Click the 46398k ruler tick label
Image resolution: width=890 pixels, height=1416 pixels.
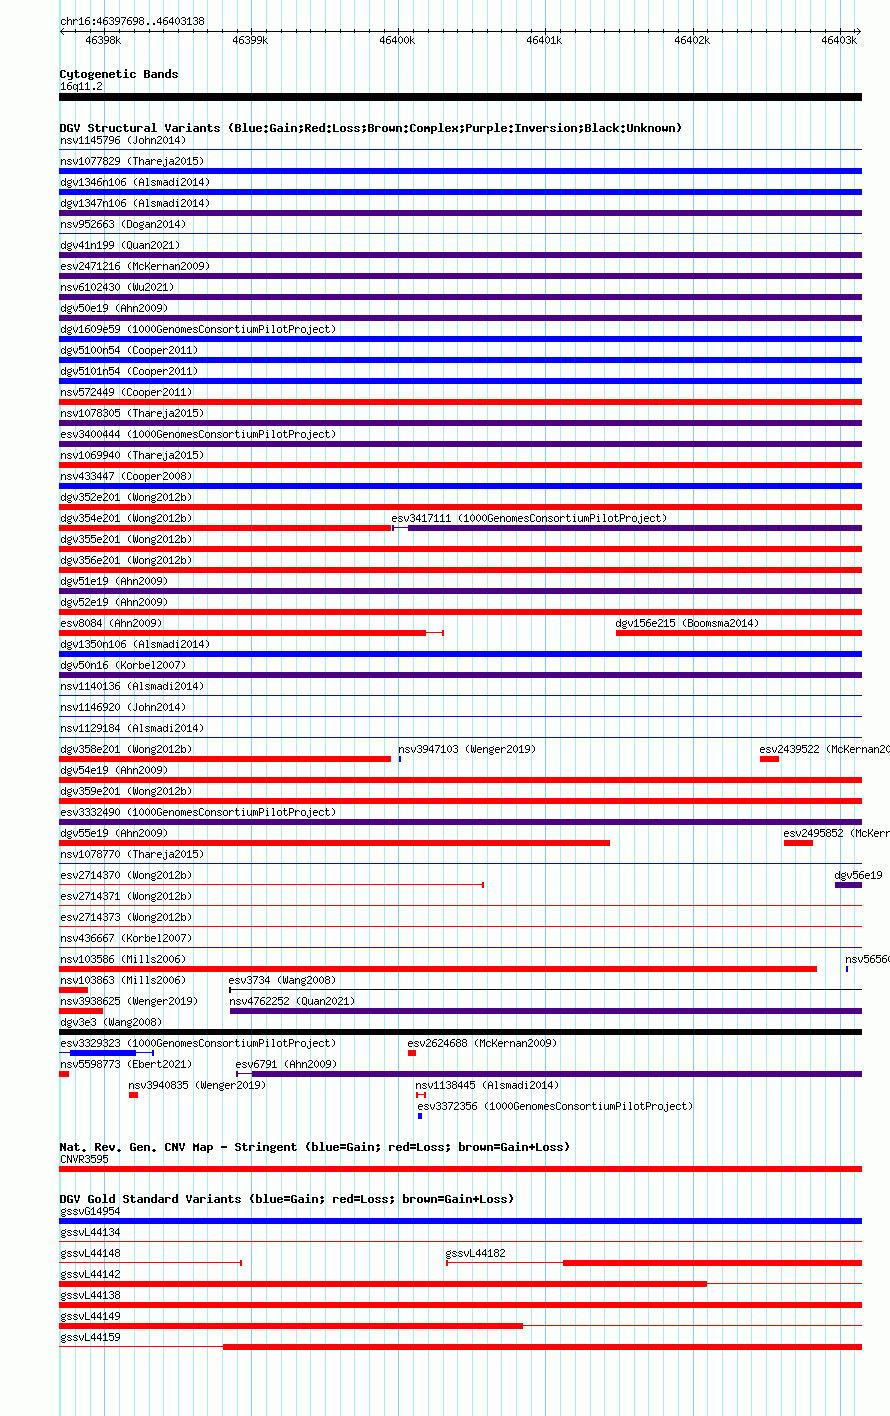103,40
